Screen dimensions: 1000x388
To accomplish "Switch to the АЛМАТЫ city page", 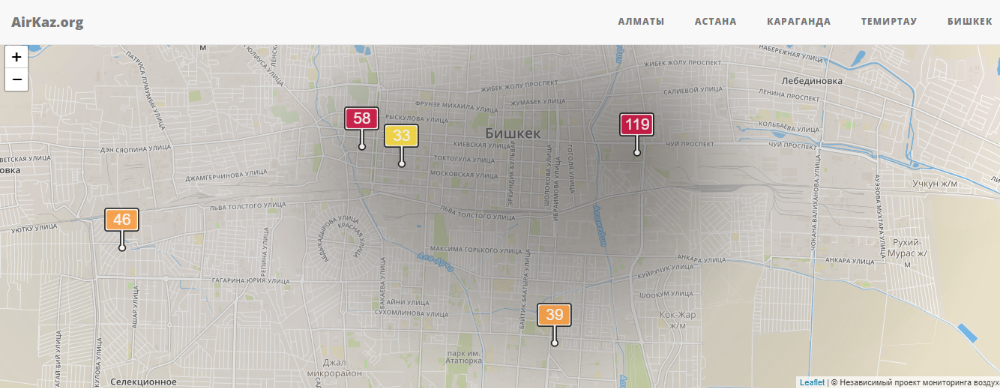I will 641,22.
